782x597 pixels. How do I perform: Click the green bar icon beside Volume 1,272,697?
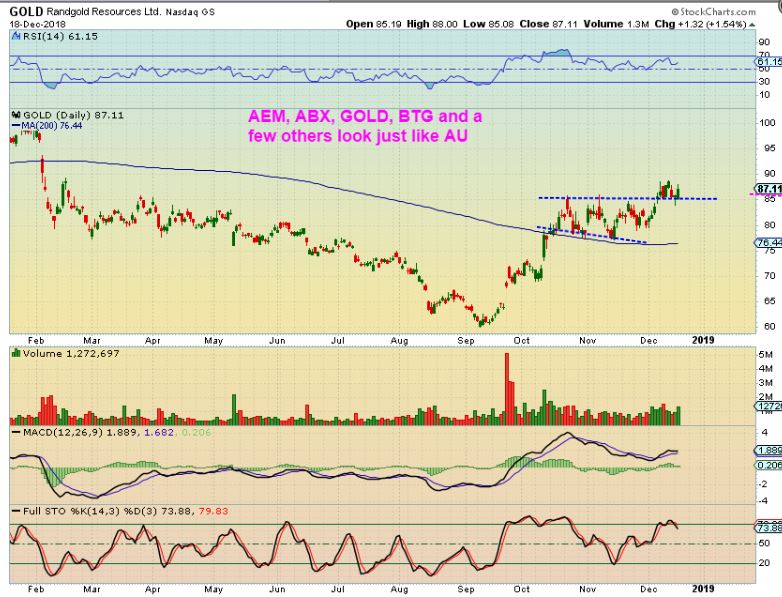click(16, 354)
